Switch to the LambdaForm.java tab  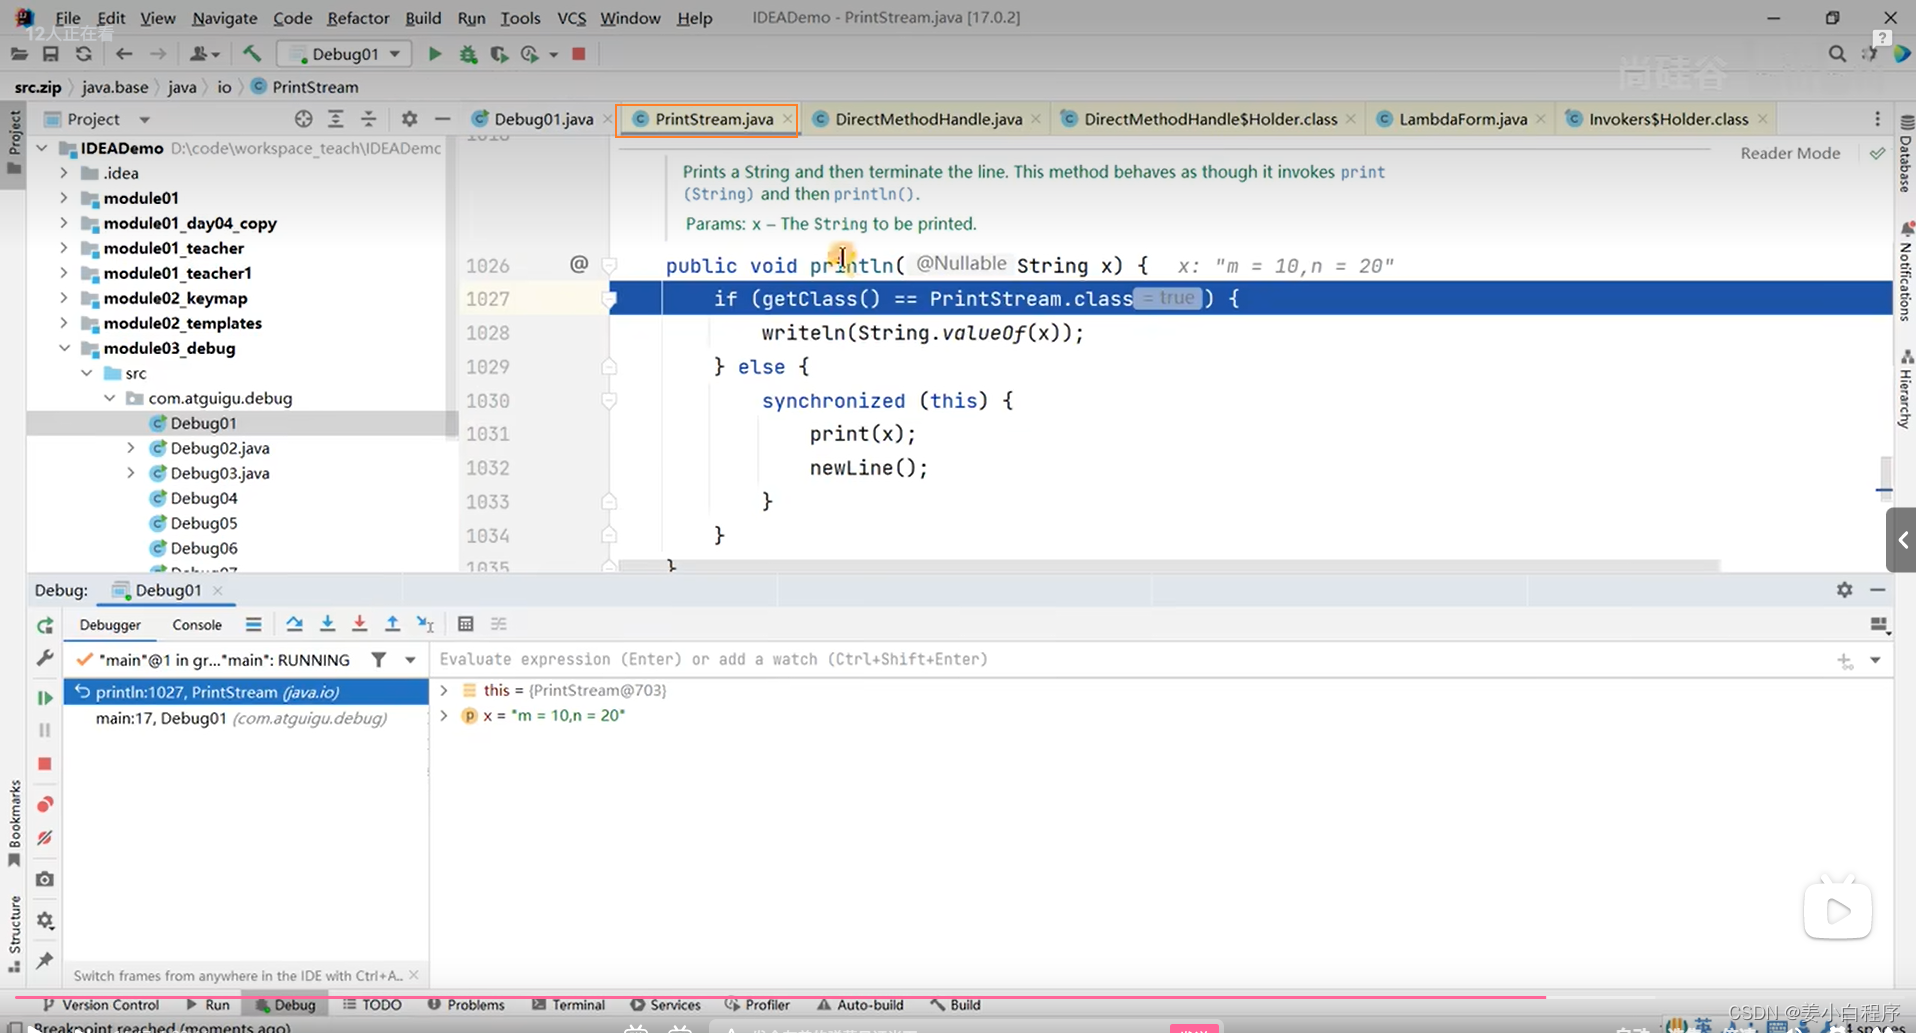[1463, 119]
